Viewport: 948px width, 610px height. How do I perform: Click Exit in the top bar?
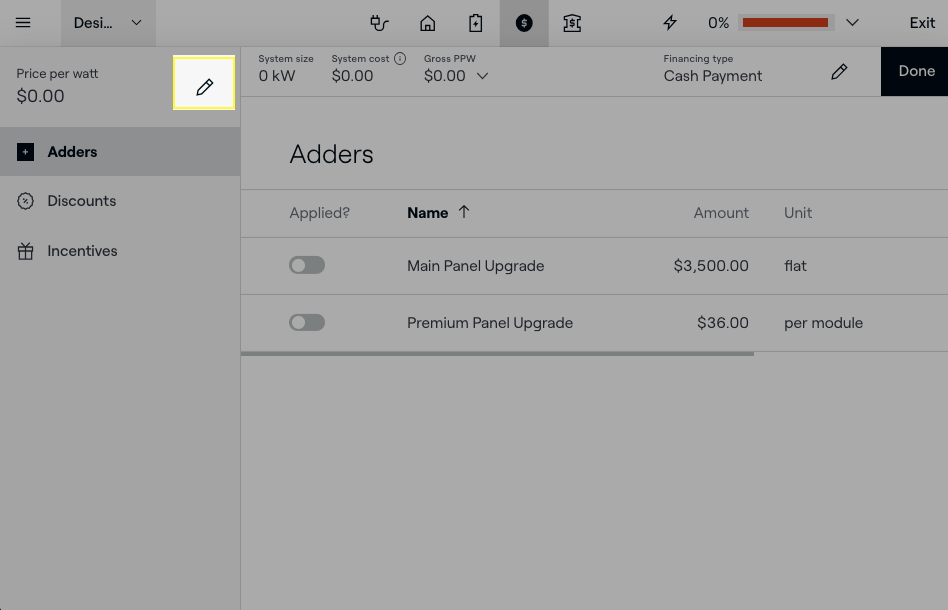click(922, 23)
